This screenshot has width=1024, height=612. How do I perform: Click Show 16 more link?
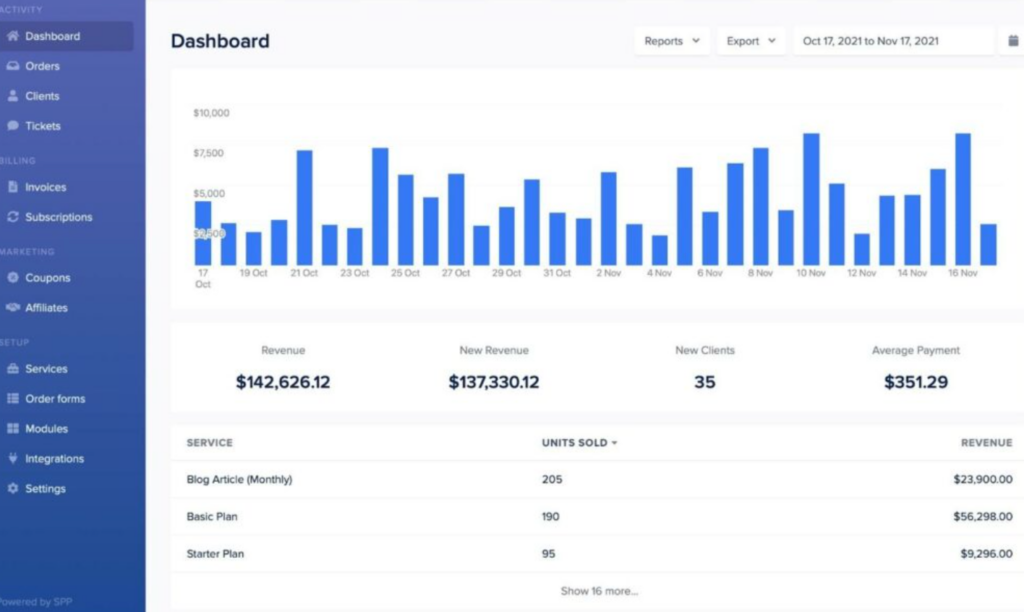pyautogui.click(x=598, y=591)
